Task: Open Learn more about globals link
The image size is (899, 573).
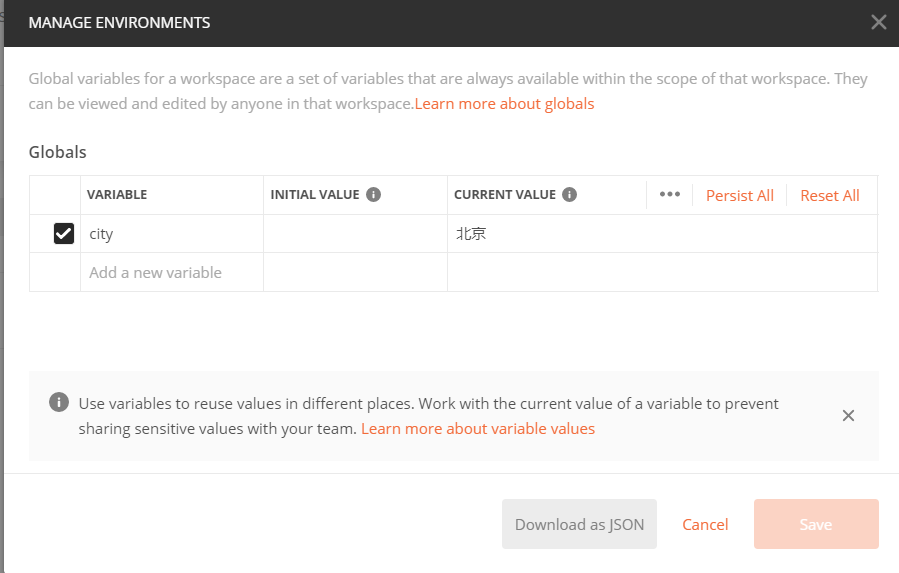Action: 504,104
